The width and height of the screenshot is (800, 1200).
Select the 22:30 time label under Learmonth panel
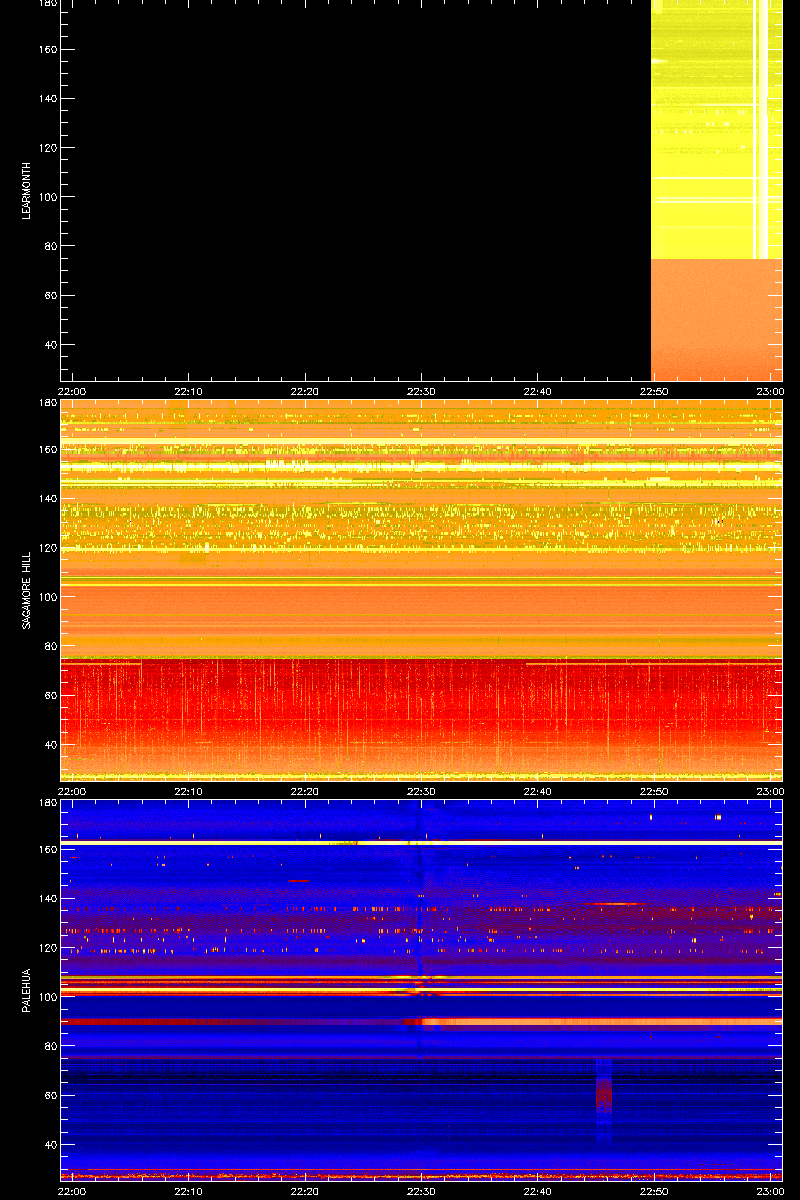point(421,391)
